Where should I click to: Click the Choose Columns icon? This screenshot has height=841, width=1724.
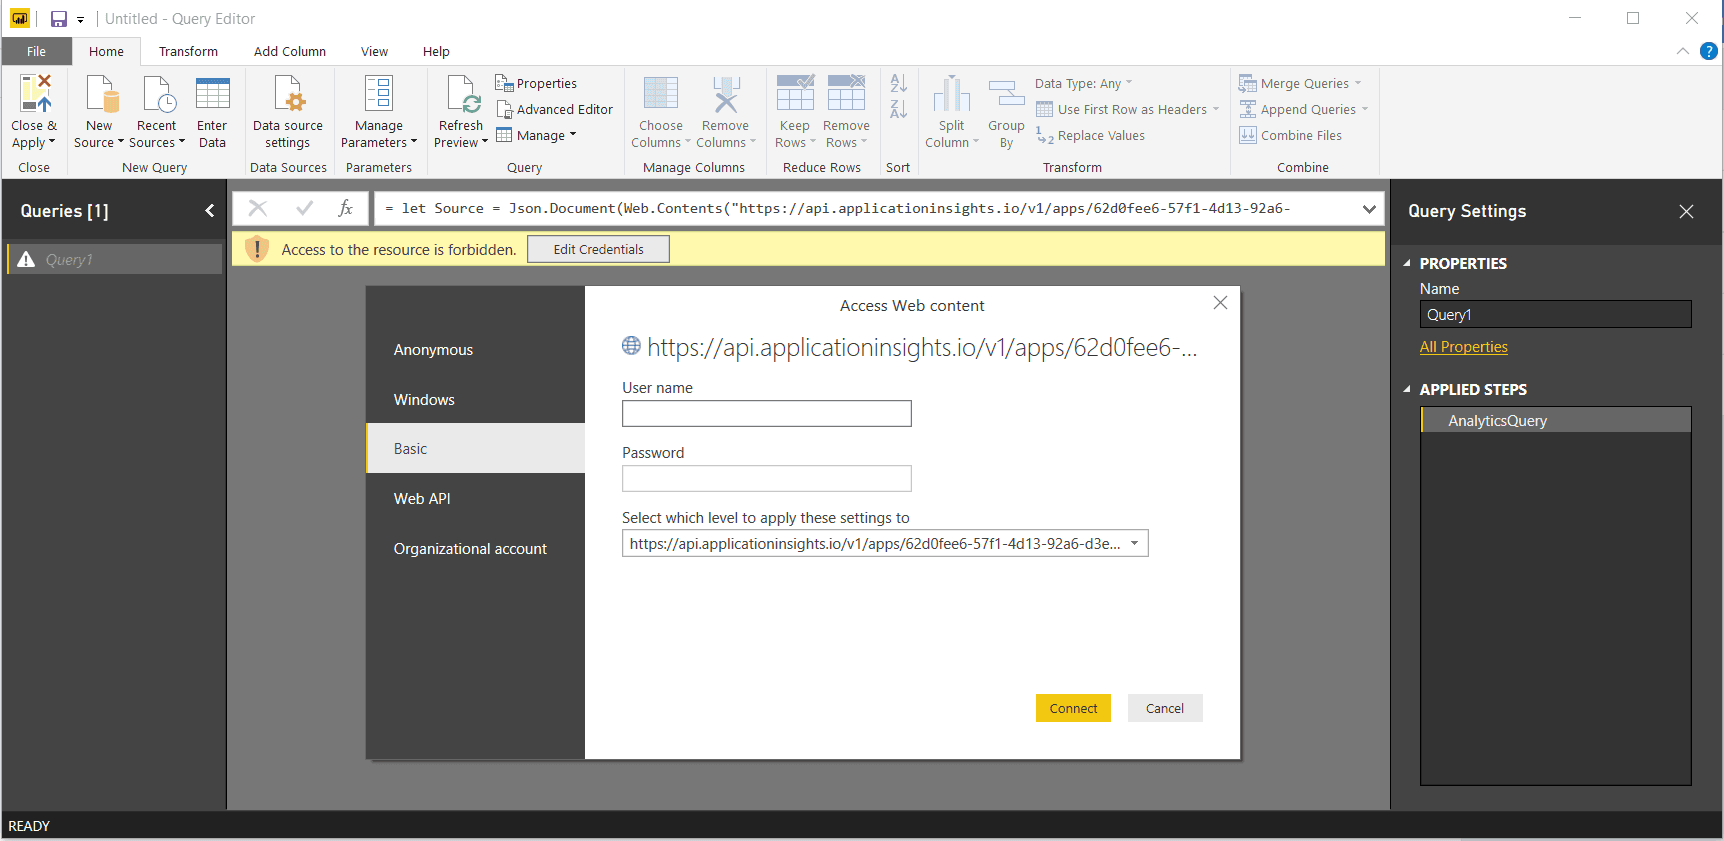coord(661,93)
